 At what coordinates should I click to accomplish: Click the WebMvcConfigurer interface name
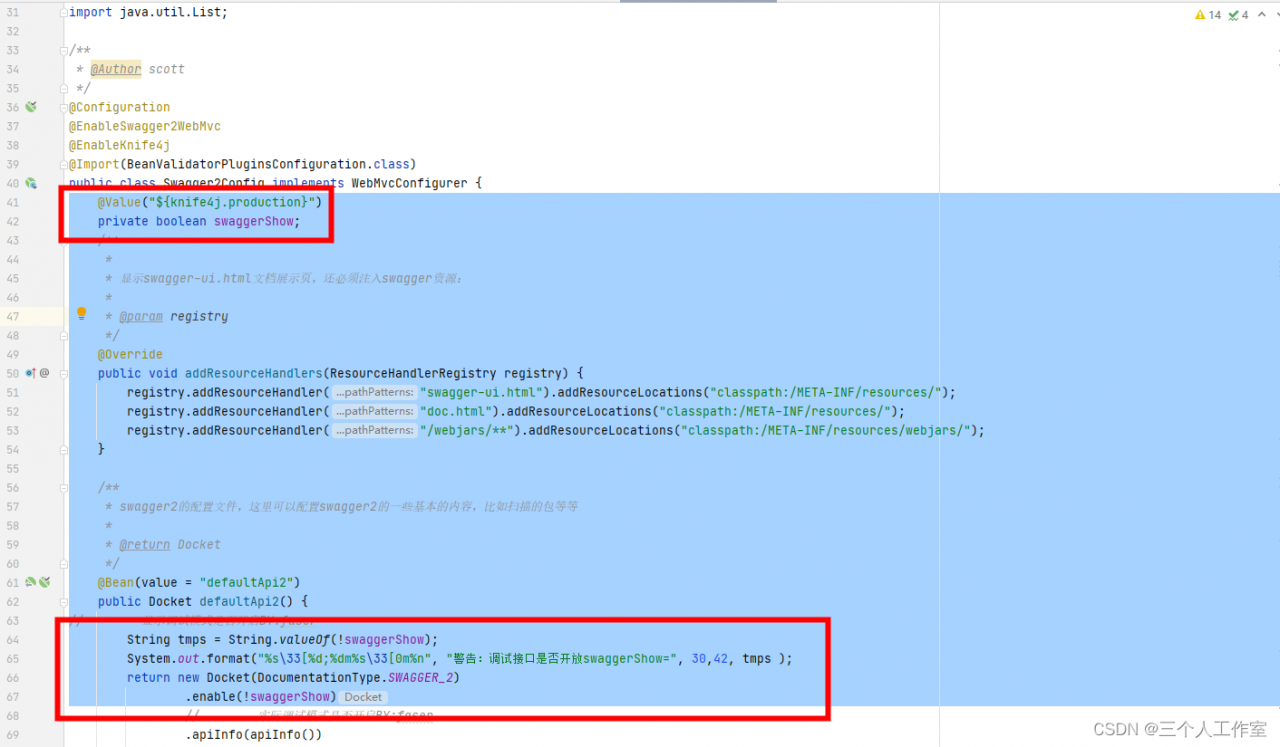click(409, 183)
